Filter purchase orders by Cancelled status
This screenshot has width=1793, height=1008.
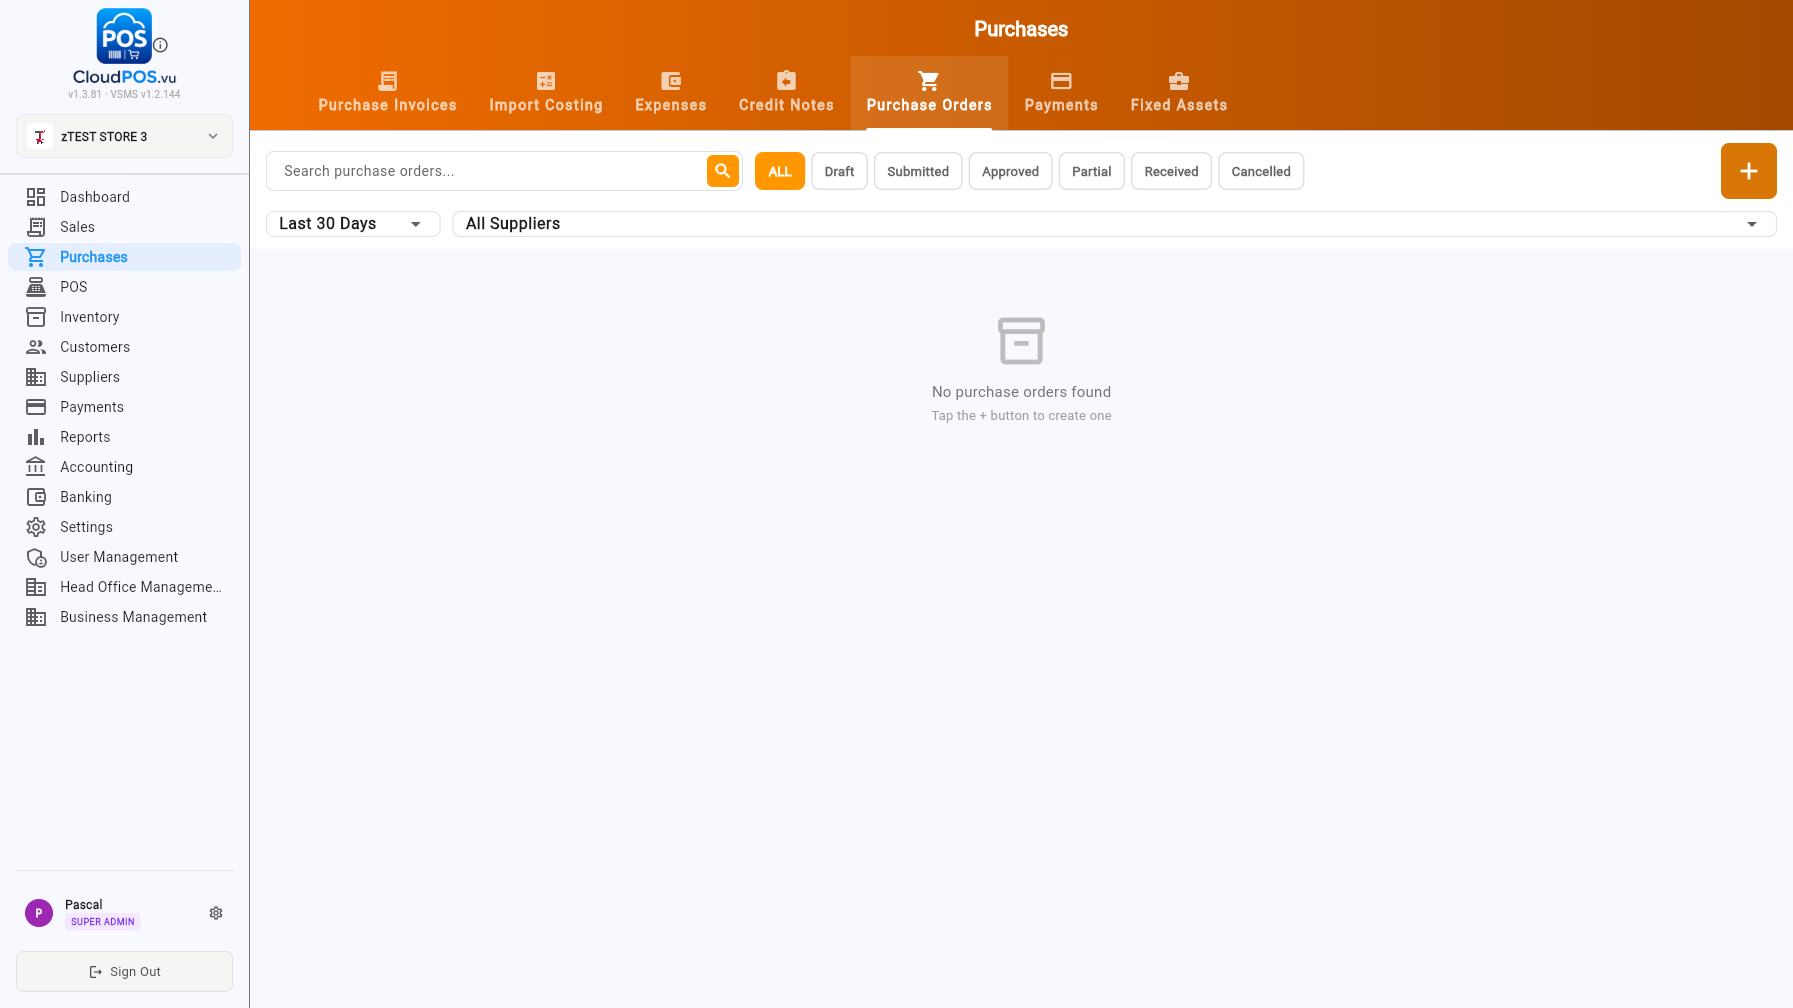(1261, 171)
